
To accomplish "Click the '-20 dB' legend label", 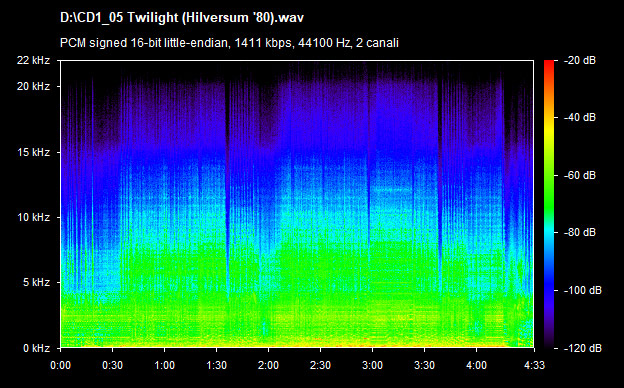I will click(580, 60).
